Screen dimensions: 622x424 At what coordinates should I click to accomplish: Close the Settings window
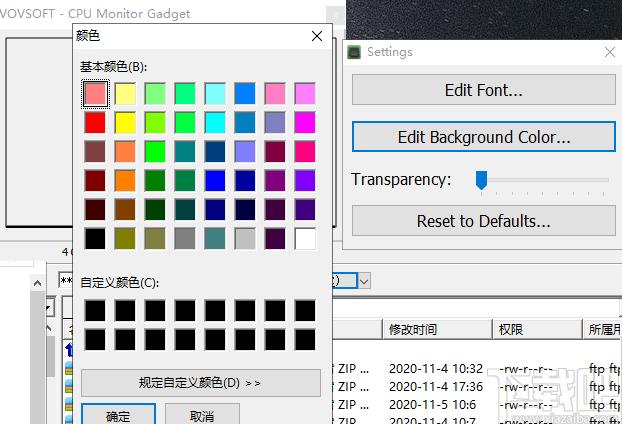610,52
